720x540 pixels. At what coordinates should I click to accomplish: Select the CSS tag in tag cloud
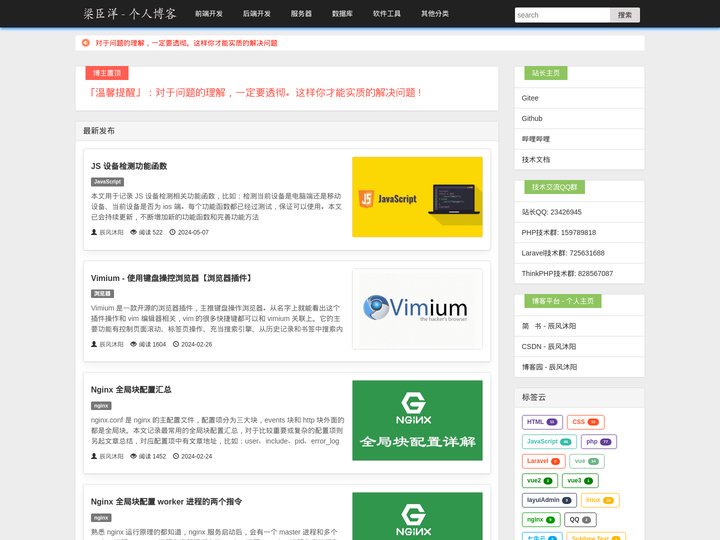pyautogui.click(x=585, y=422)
